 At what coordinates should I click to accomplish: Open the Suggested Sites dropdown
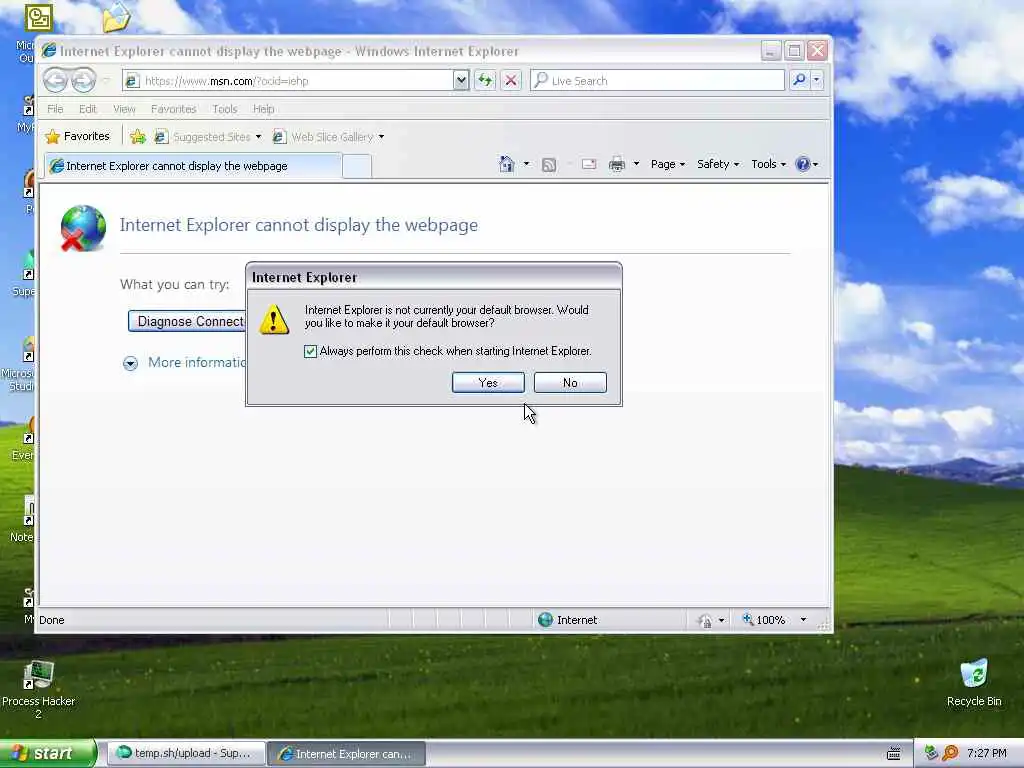coord(208,136)
